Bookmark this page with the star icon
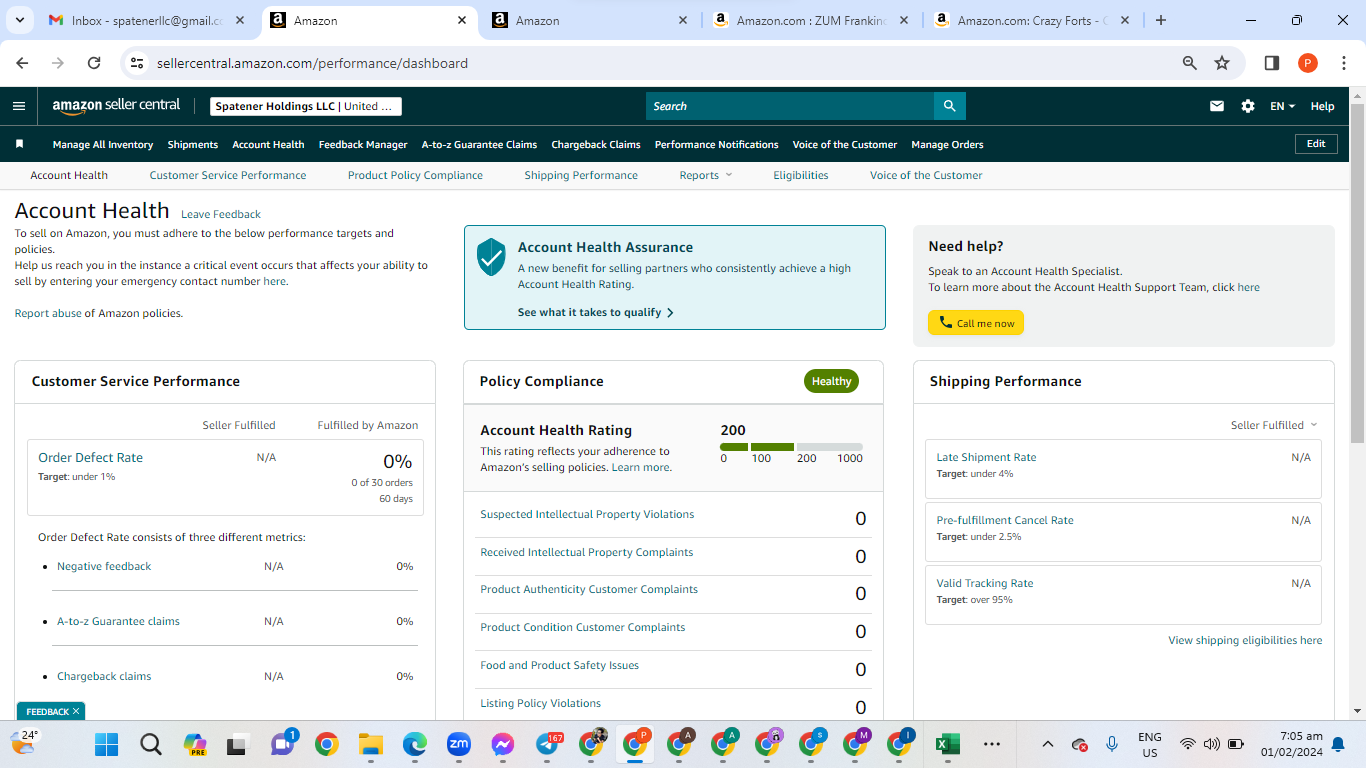The height and width of the screenshot is (768, 1366). [x=1222, y=63]
